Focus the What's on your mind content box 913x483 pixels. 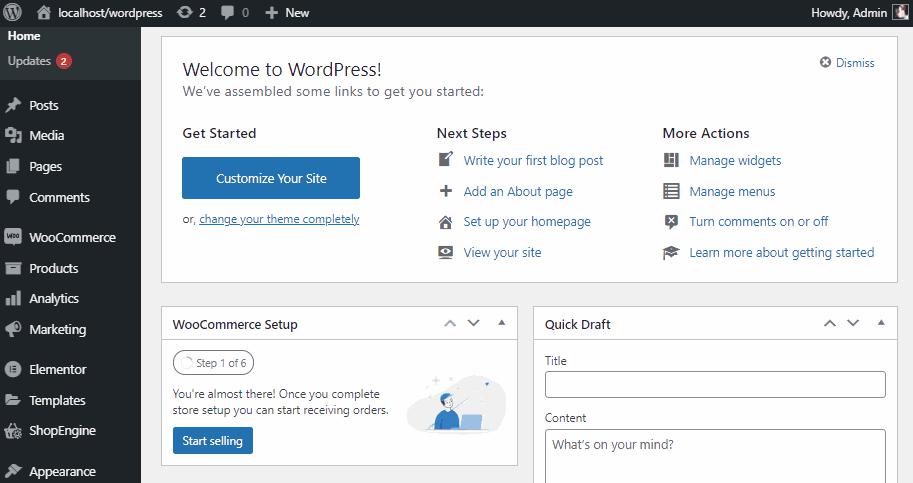coord(715,456)
